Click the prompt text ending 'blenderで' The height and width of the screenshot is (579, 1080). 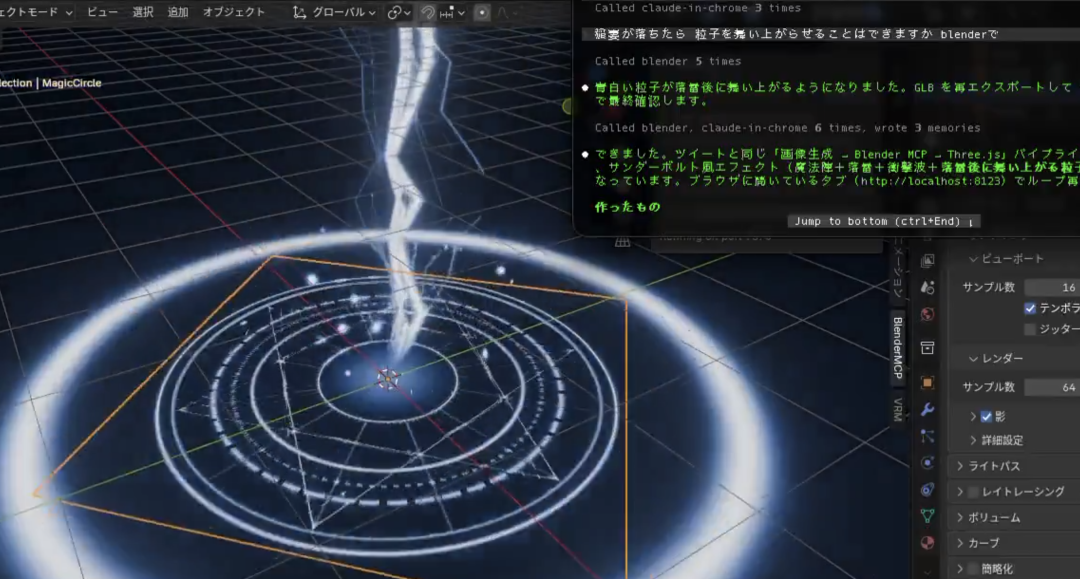(796, 34)
